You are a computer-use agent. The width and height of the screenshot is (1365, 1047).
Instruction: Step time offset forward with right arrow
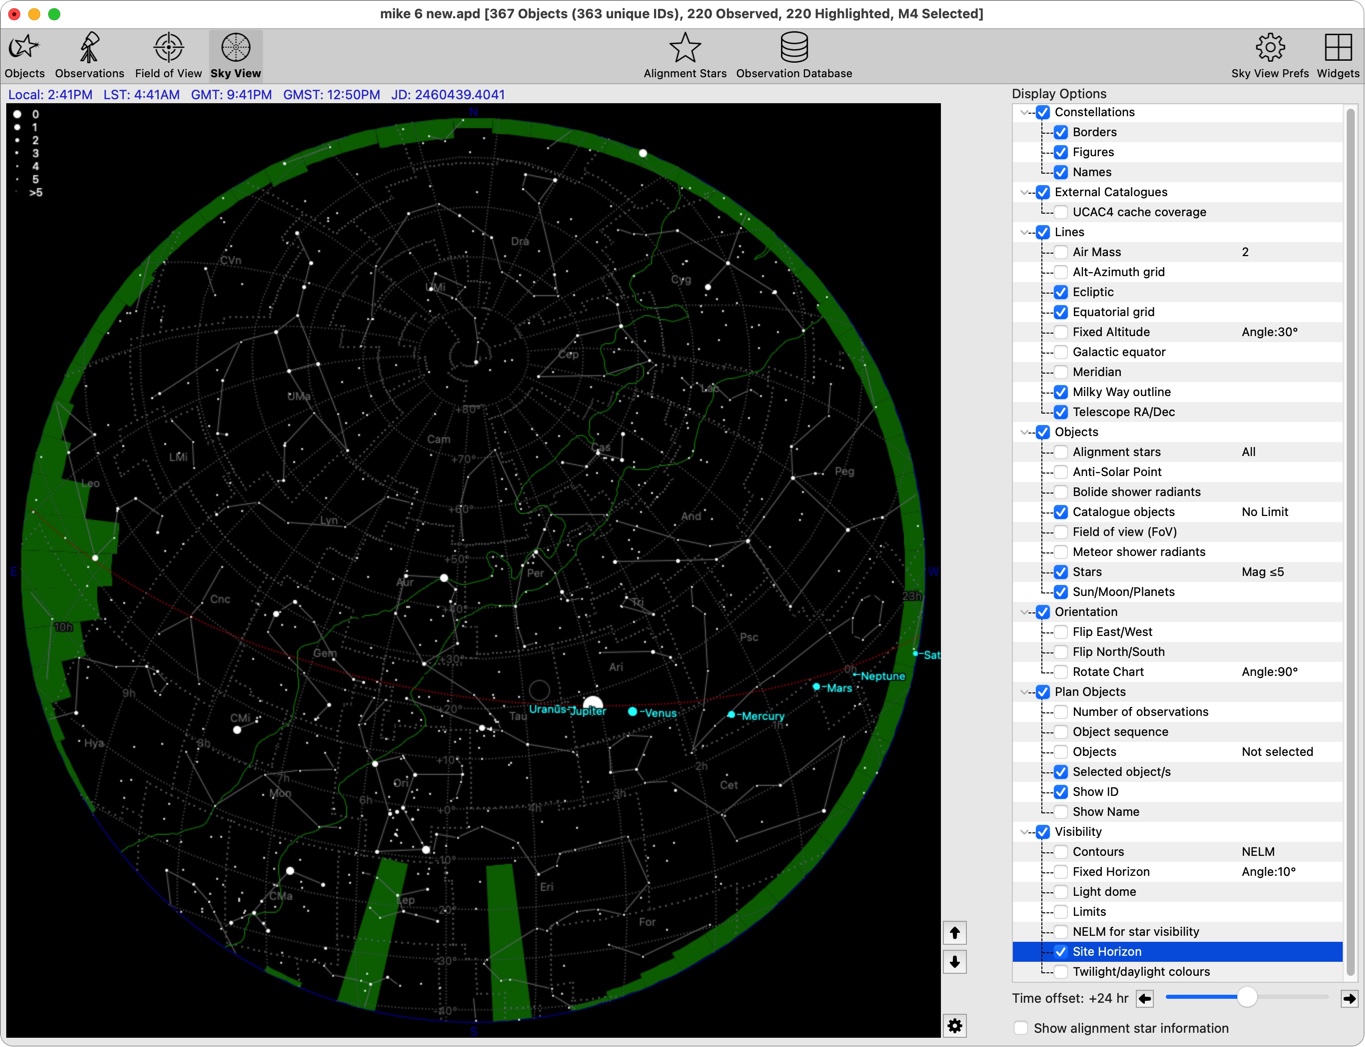tap(1349, 998)
